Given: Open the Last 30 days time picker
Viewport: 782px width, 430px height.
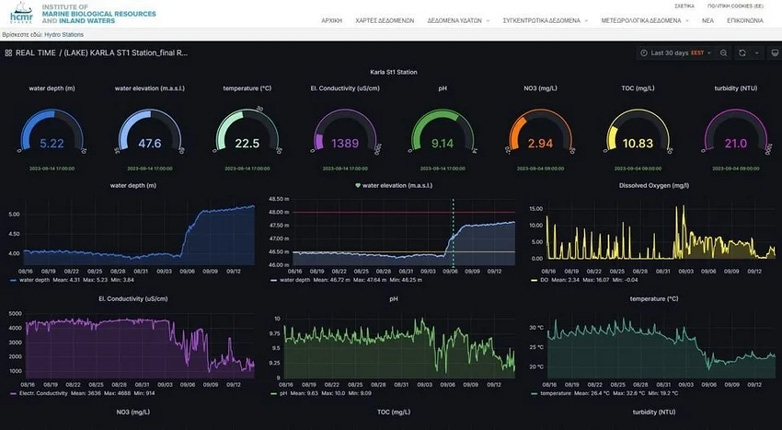Looking at the screenshot, I should [676, 52].
